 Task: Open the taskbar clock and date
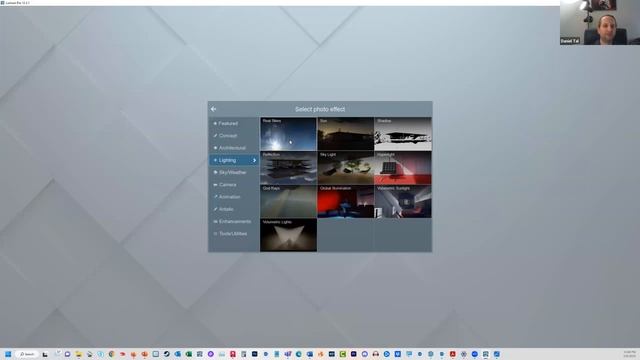click(629, 354)
